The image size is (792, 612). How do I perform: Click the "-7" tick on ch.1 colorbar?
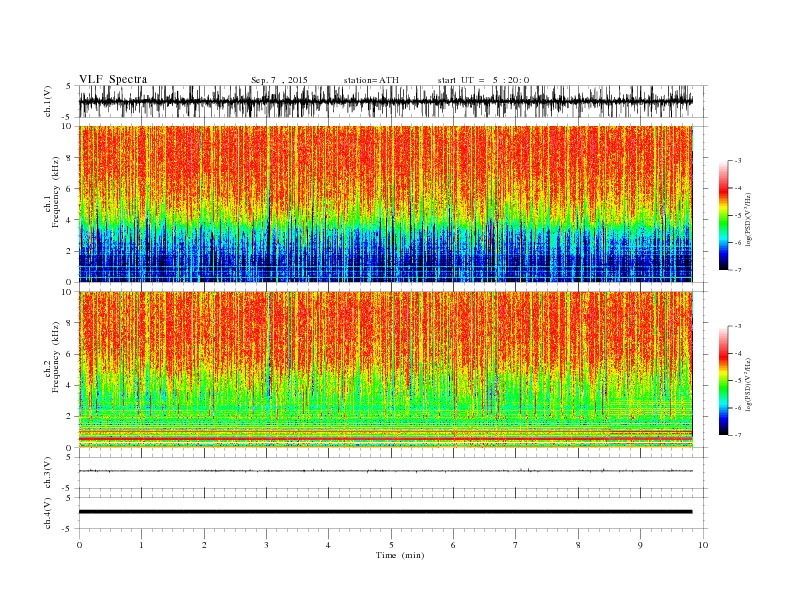click(x=738, y=270)
